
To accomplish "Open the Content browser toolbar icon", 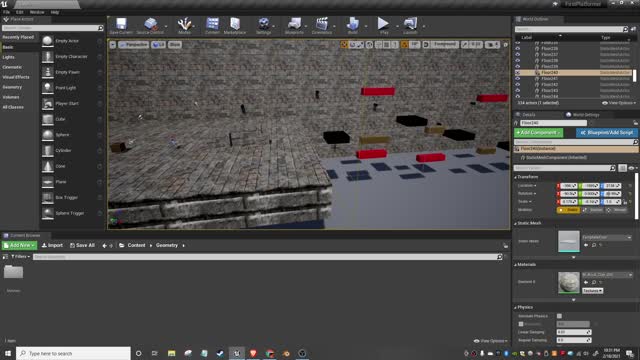I will tap(212, 26).
